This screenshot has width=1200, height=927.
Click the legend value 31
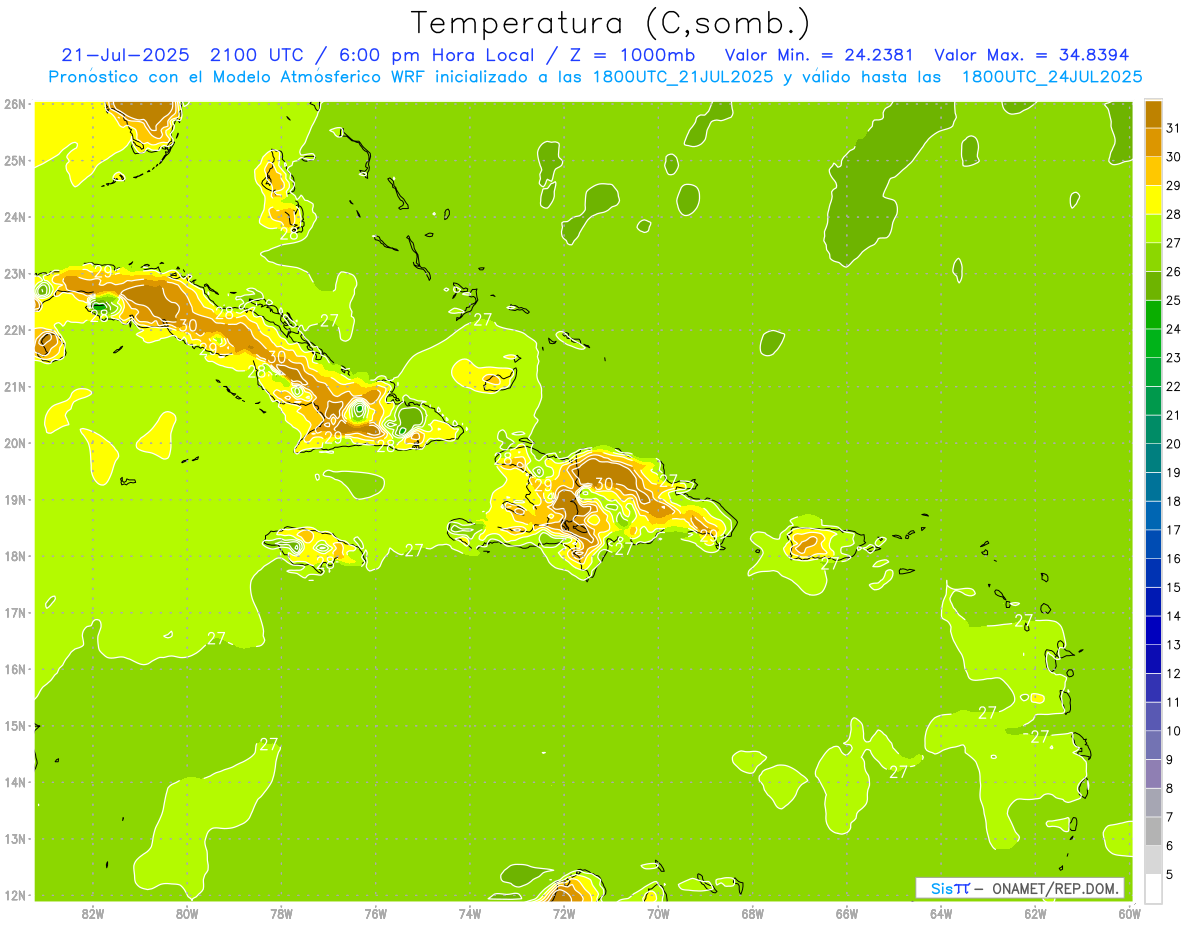click(1174, 128)
